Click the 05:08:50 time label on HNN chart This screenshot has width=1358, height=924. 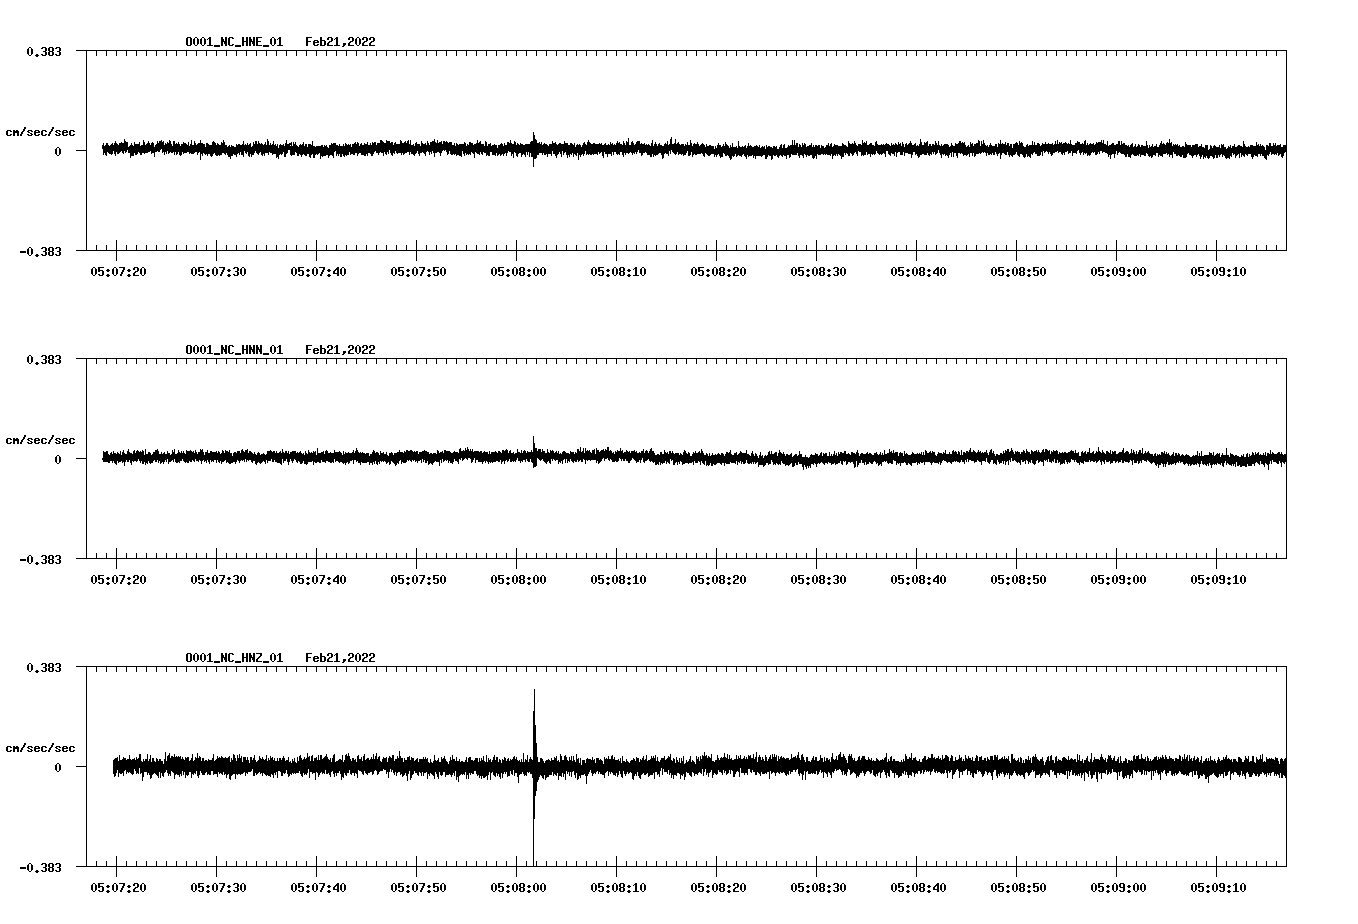(x=1018, y=579)
